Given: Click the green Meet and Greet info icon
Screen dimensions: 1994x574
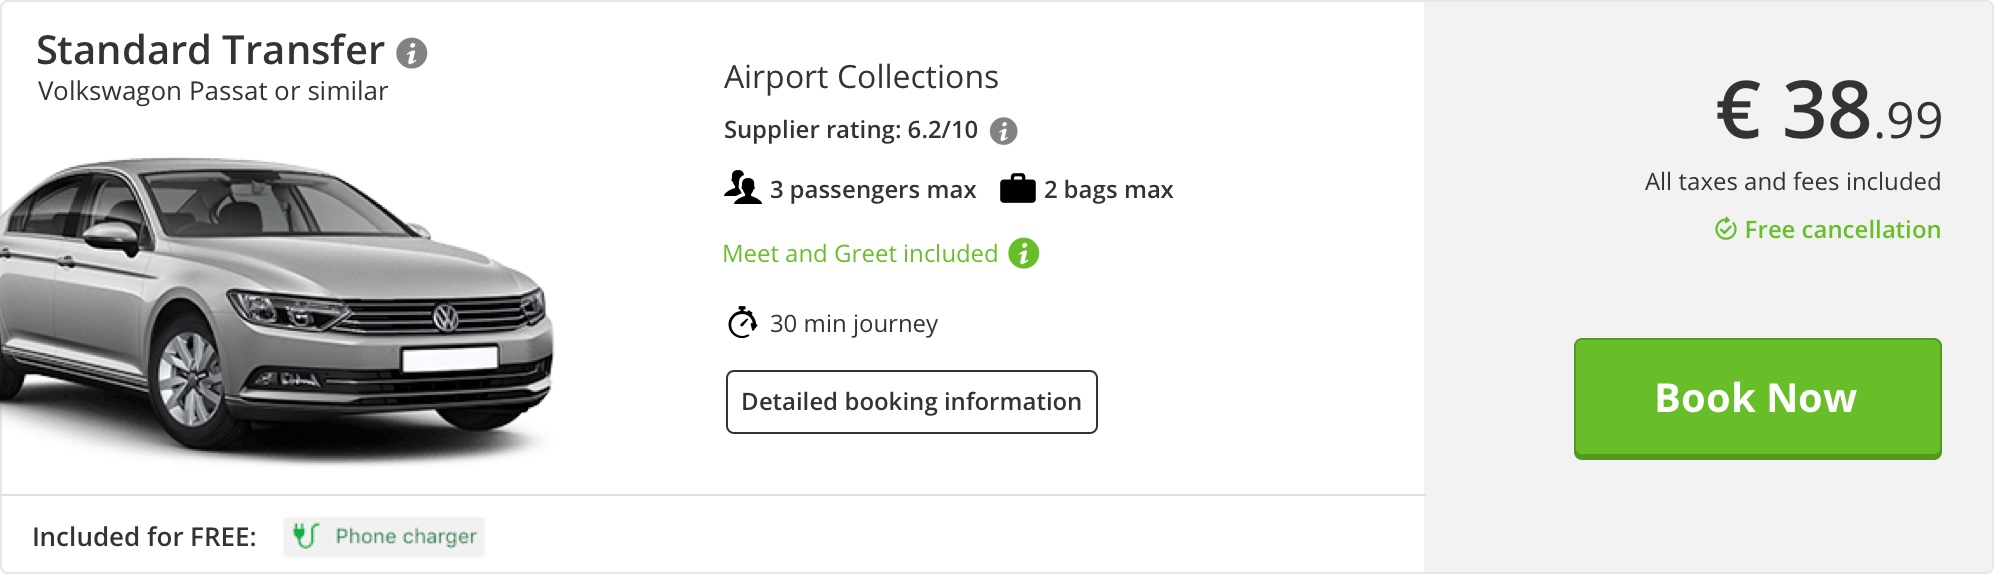Looking at the screenshot, I should pyautogui.click(x=1023, y=254).
